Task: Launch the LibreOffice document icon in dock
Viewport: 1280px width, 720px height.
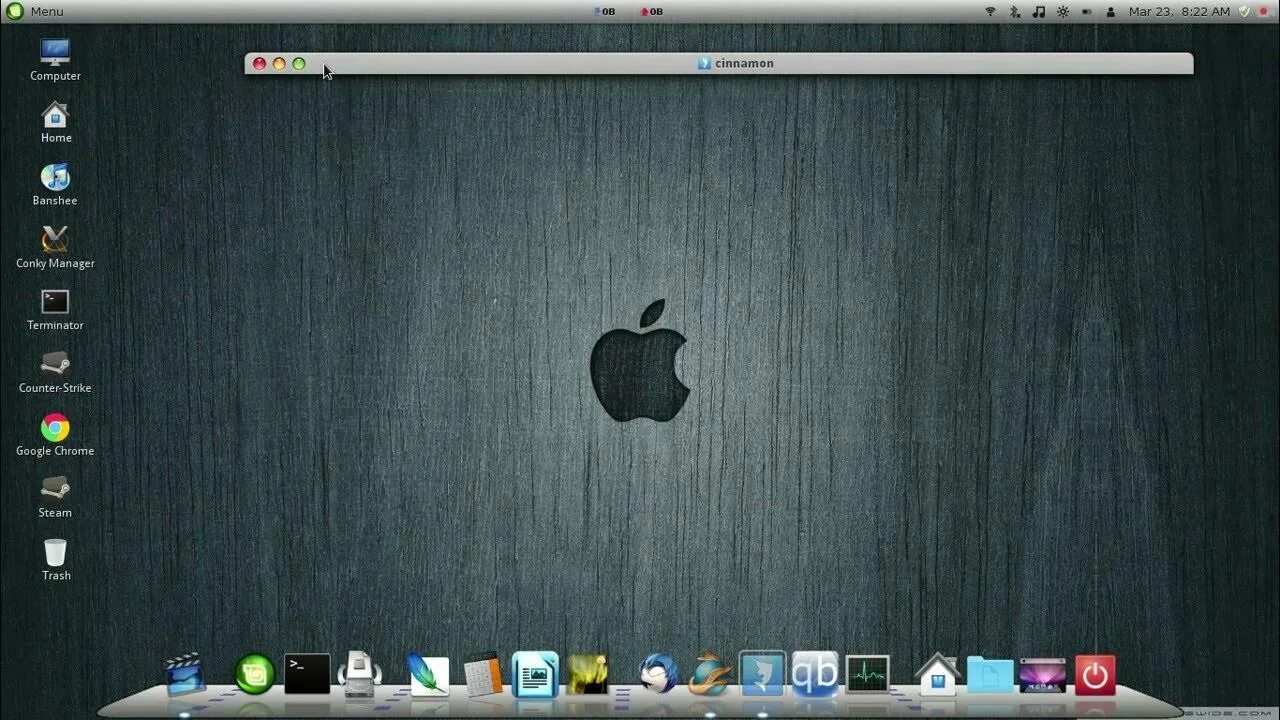Action: coord(535,674)
